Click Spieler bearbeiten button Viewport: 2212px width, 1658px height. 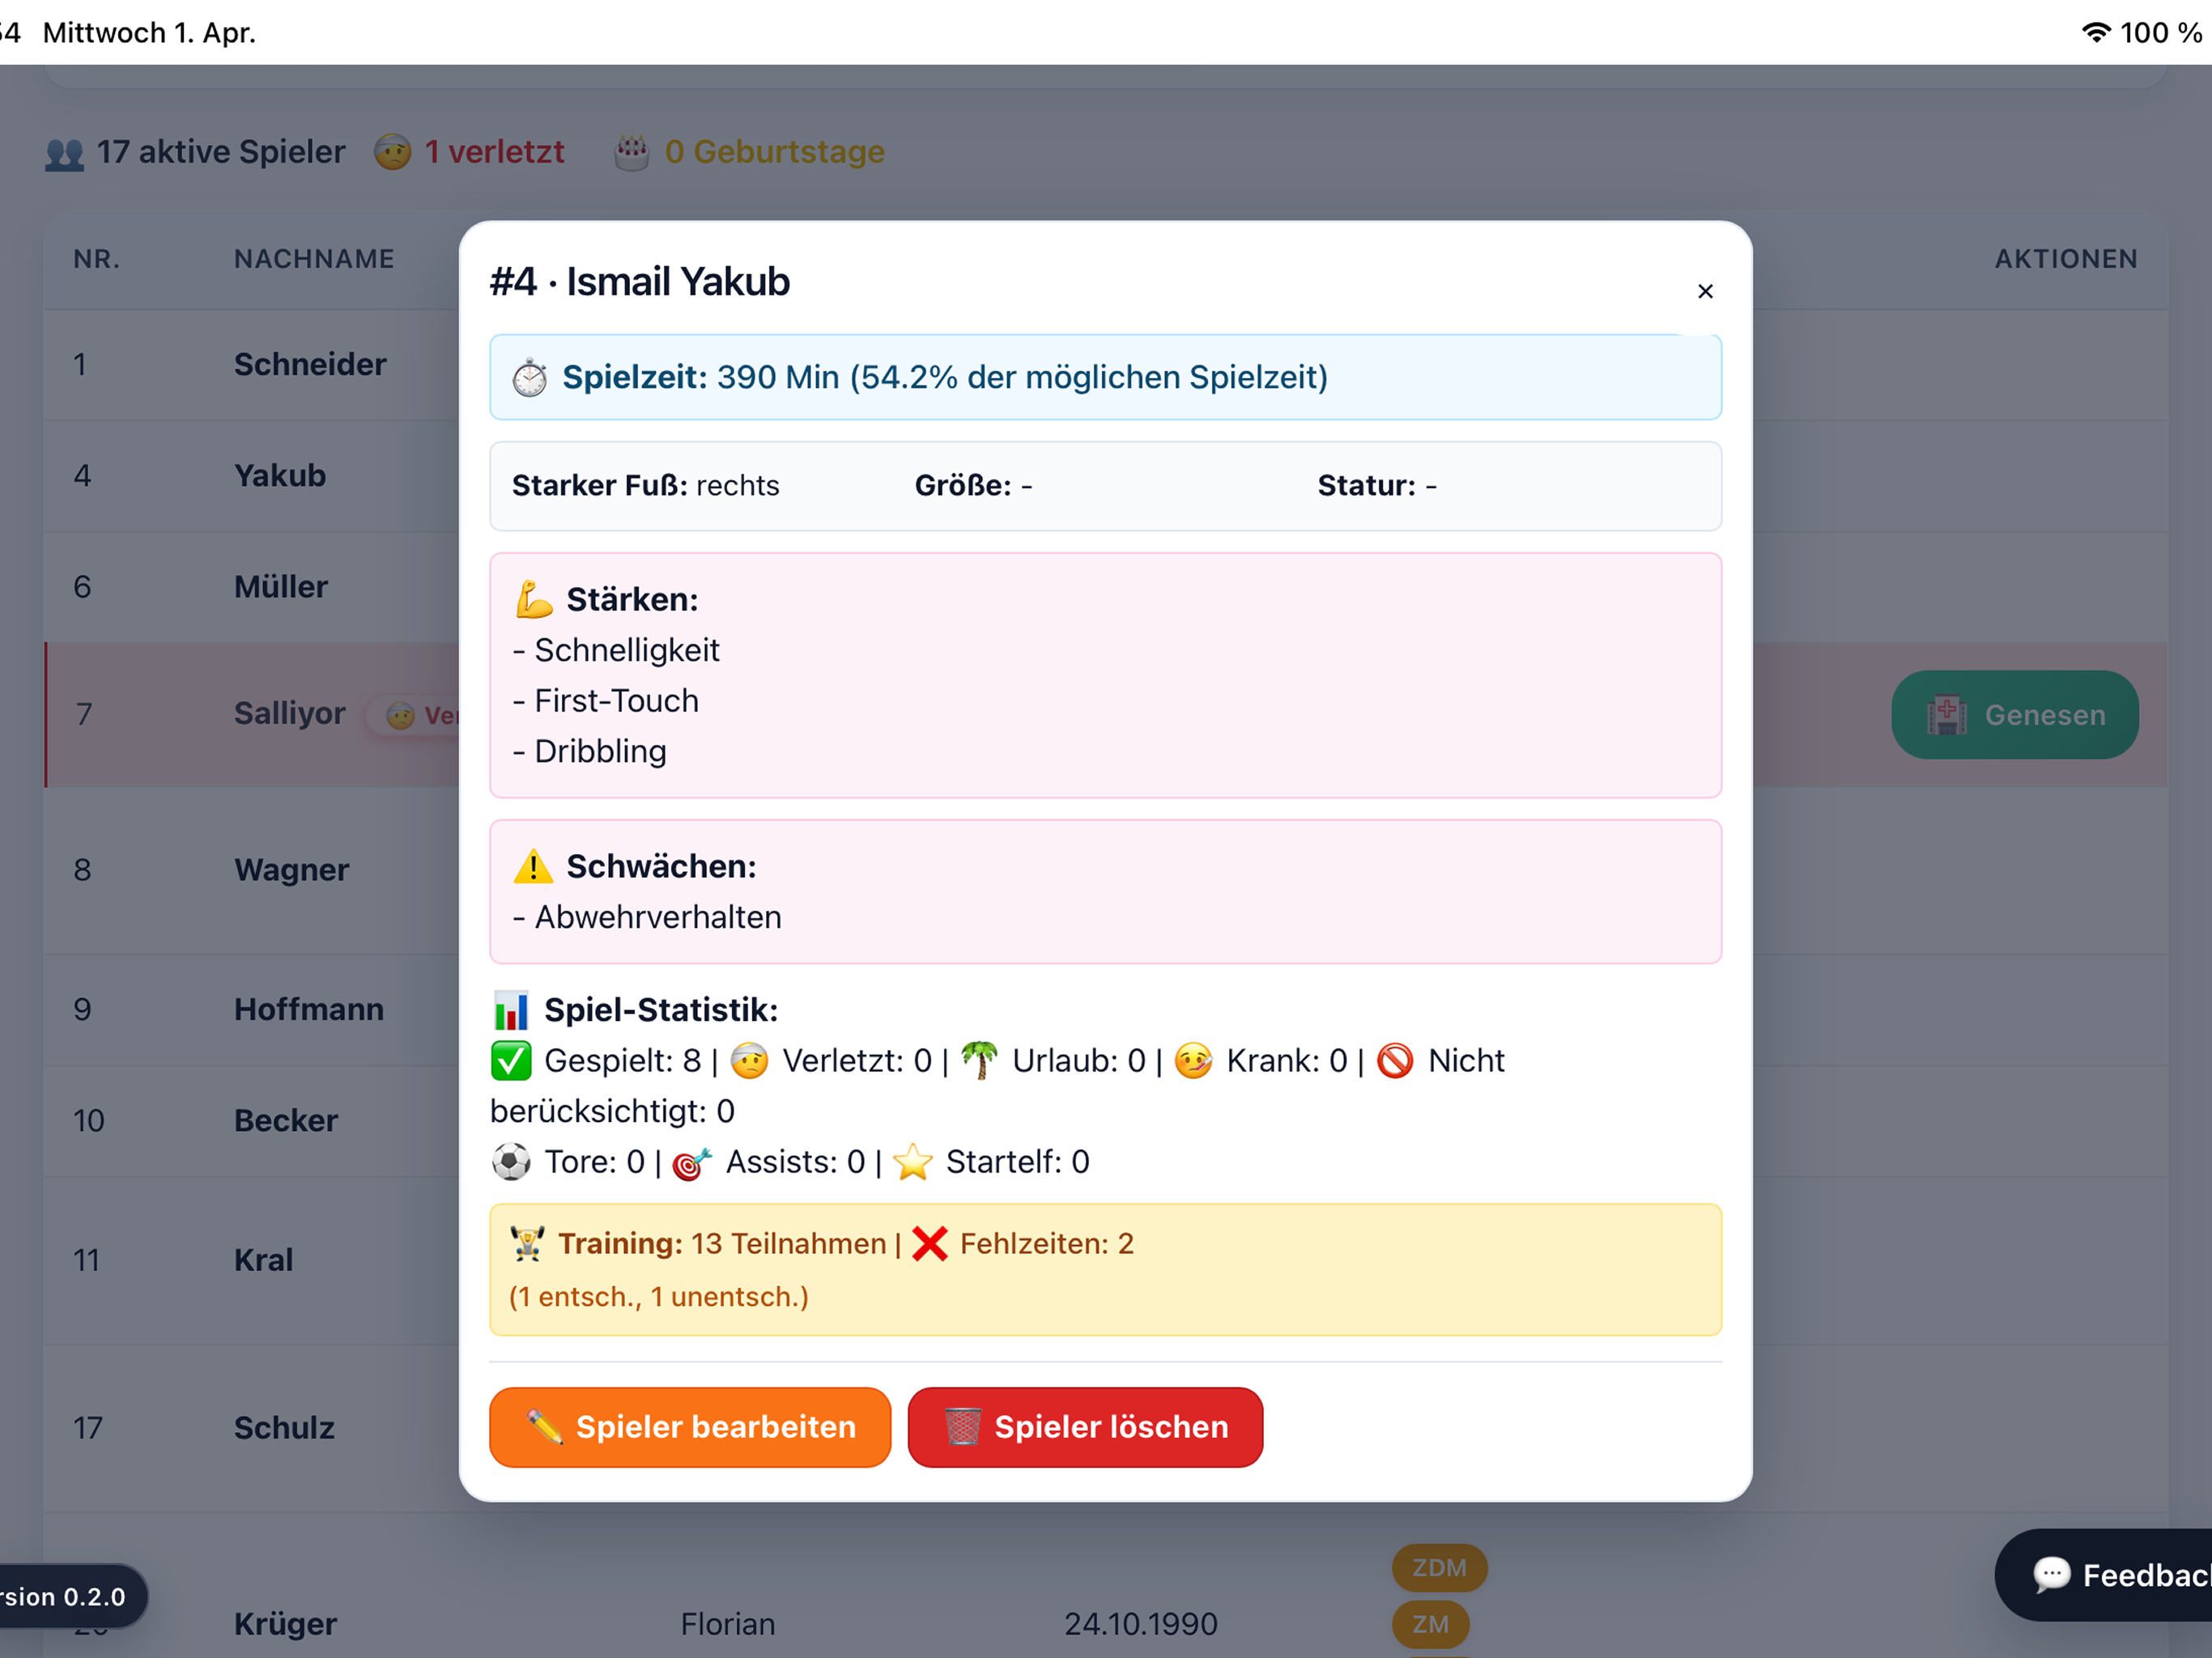690,1426
